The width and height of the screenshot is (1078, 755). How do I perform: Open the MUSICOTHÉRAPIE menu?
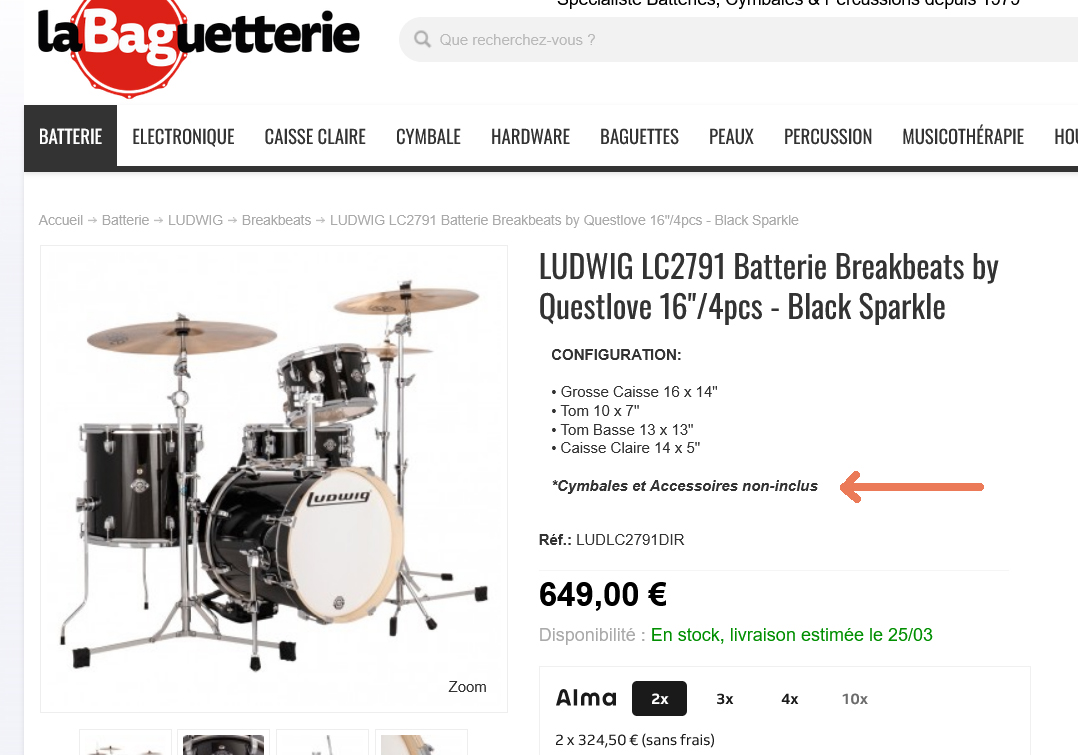963,137
